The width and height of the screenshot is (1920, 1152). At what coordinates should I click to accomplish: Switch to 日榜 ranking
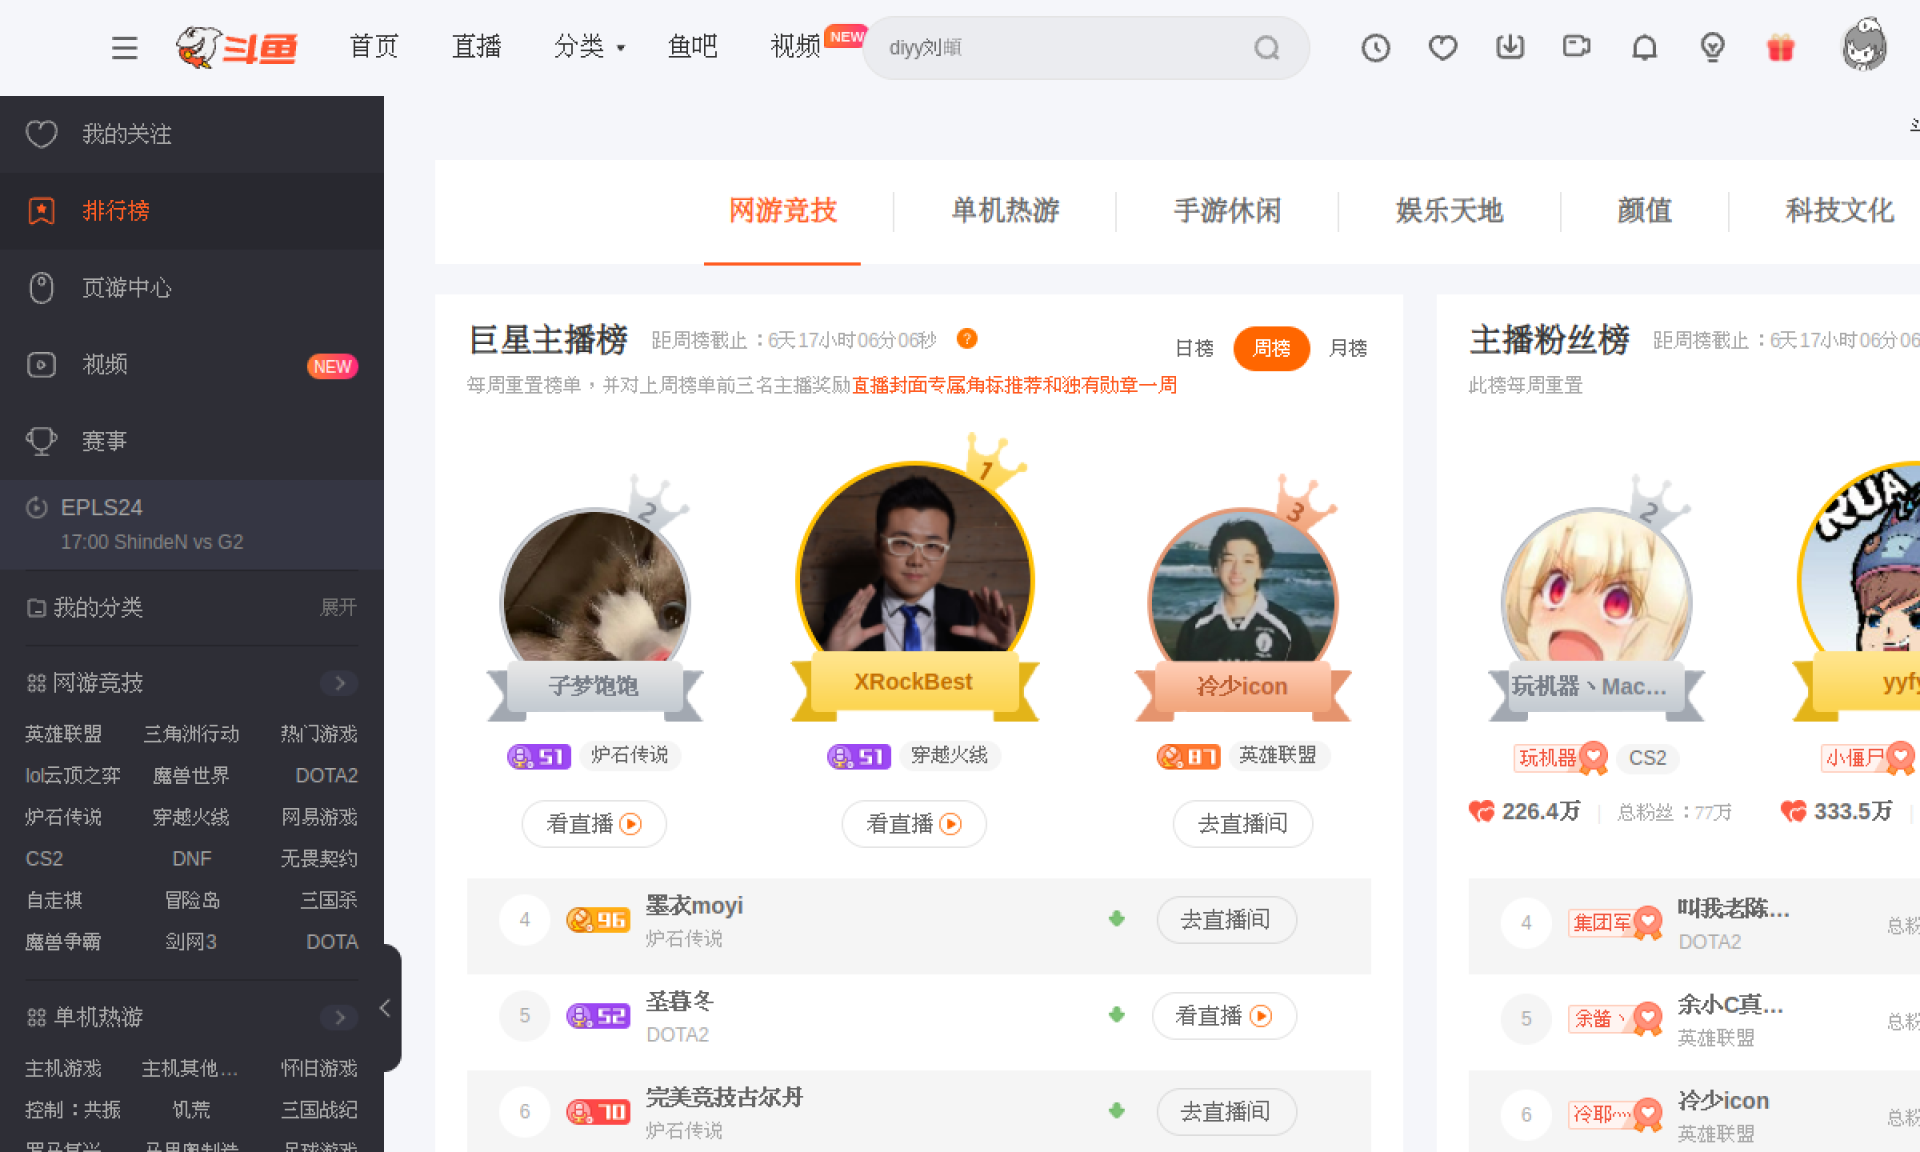click(x=1194, y=348)
